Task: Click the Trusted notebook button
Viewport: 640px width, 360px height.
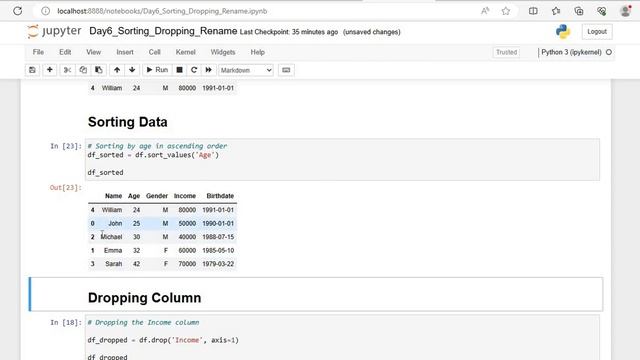Action: [x=506, y=52]
